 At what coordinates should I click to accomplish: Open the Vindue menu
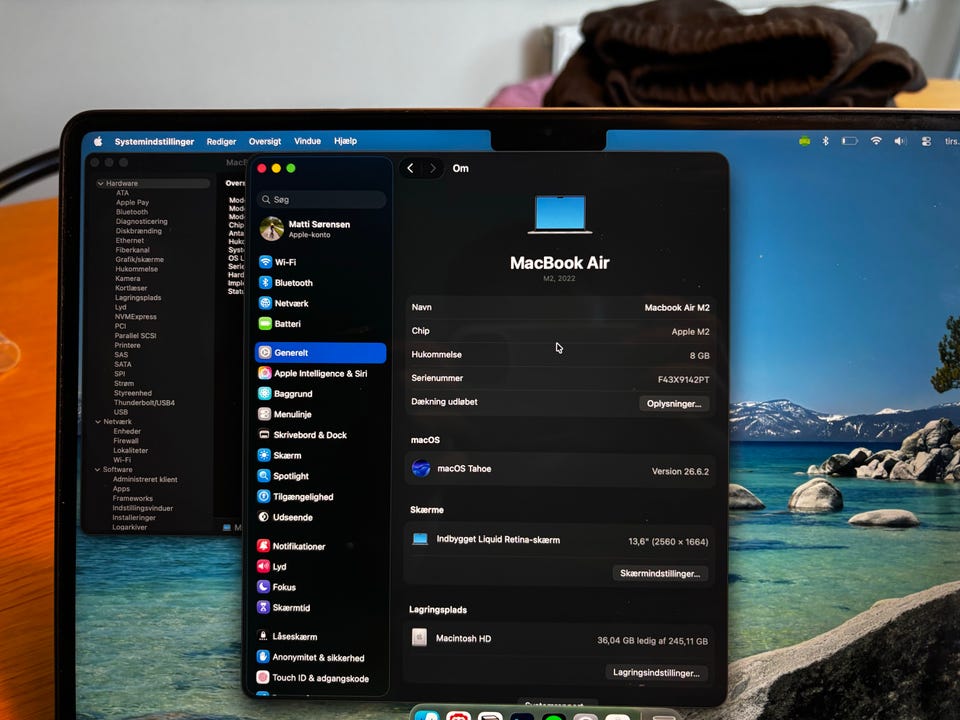click(x=307, y=141)
